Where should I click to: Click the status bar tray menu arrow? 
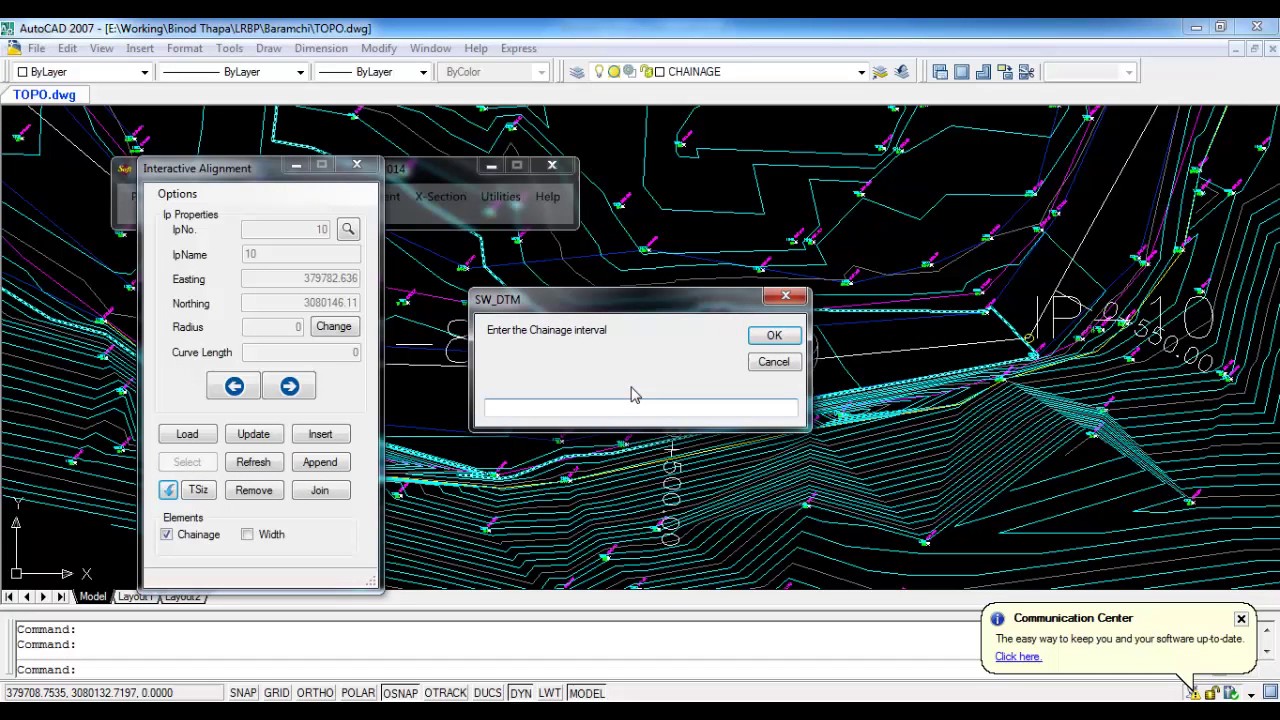[1251, 694]
